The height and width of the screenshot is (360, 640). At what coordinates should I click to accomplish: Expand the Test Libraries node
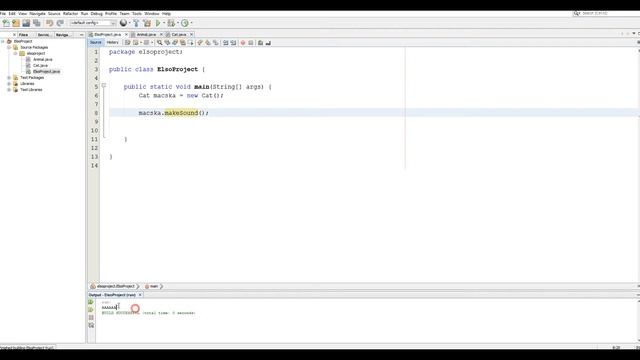click(x=9, y=90)
